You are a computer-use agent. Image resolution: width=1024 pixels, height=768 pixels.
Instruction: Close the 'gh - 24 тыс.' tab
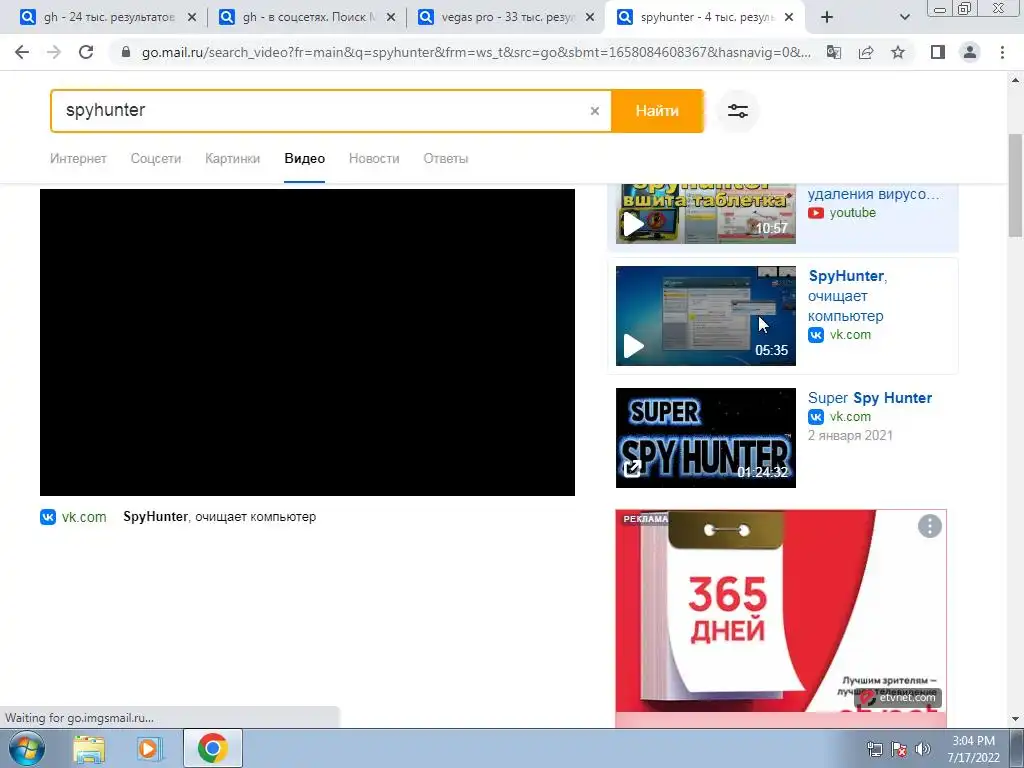pyautogui.click(x=192, y=18)
